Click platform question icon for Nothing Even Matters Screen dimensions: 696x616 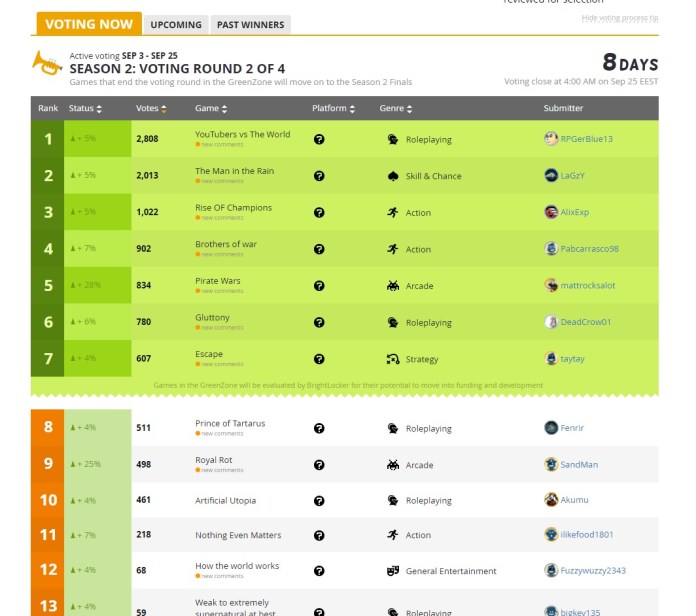(319, 536)
